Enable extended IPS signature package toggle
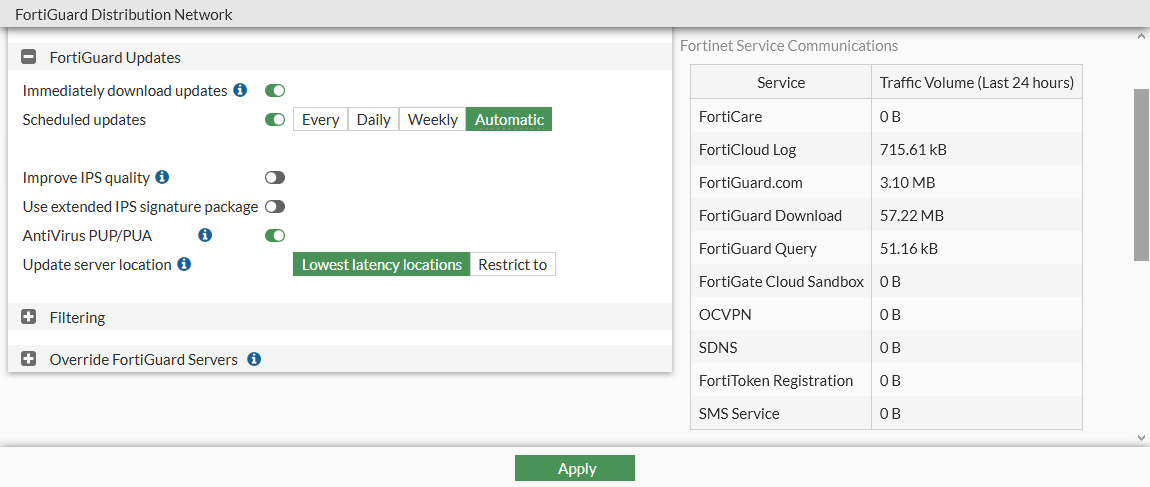The image size is (1150, 487). pos(275,207)
